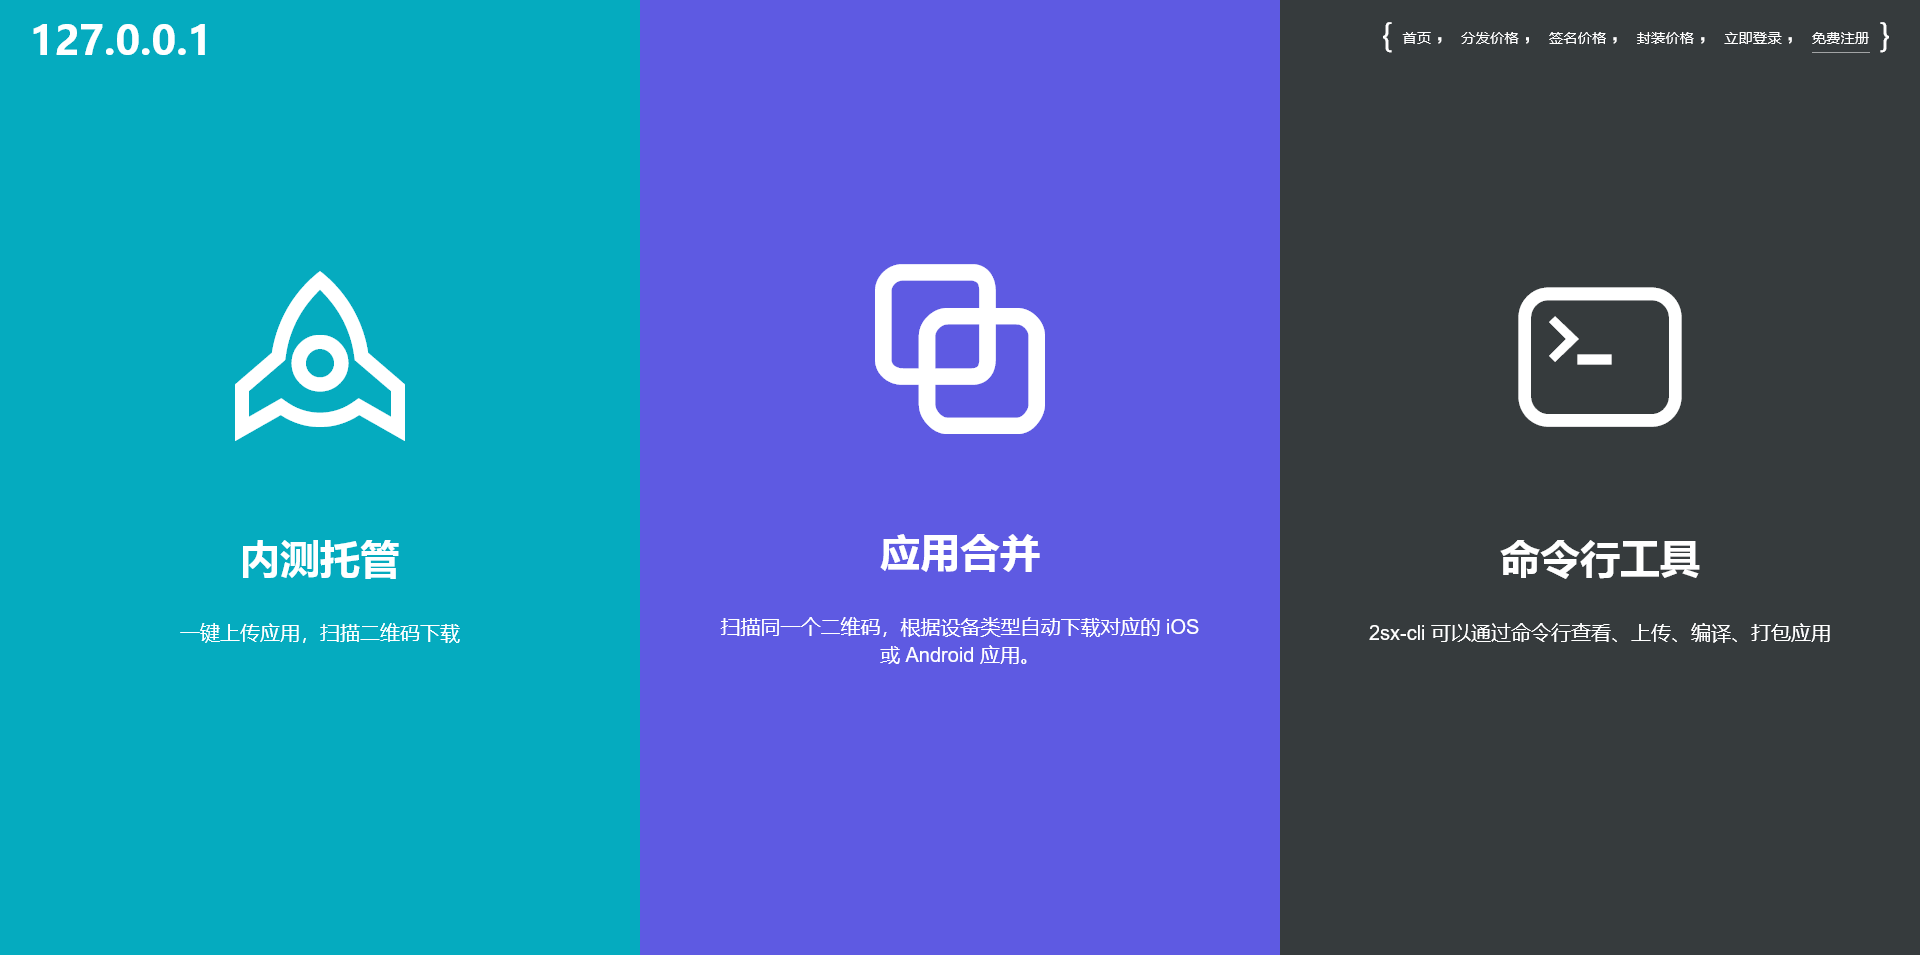Click the 127.0.0.1 site logo
The width and height of the screenshot is (1920, 955).
coord(120,40)
